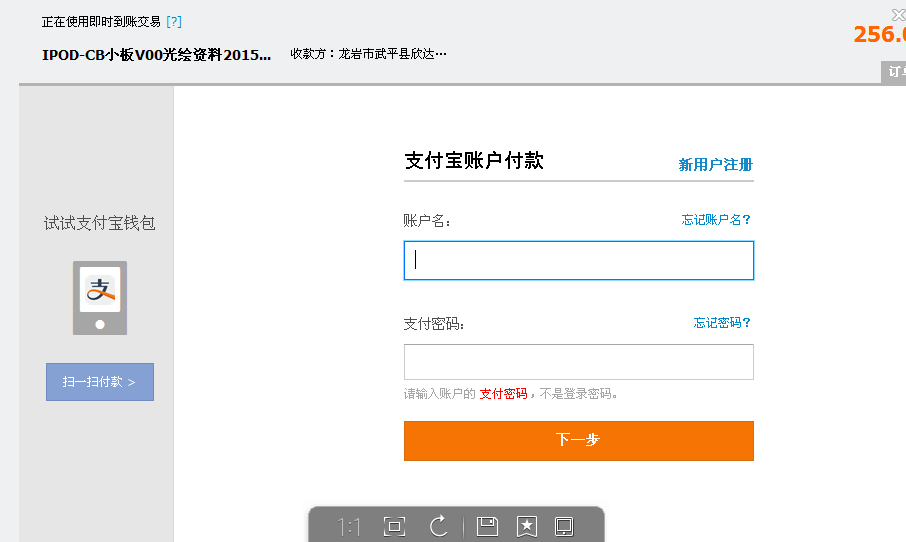Rotate the image with the rotate icon
Screen dimensions: 906x542
[x=439, y=526]
